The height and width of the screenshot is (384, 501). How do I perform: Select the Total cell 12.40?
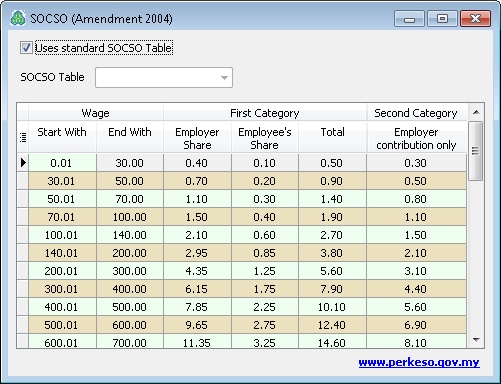click(x=332, y=325)
